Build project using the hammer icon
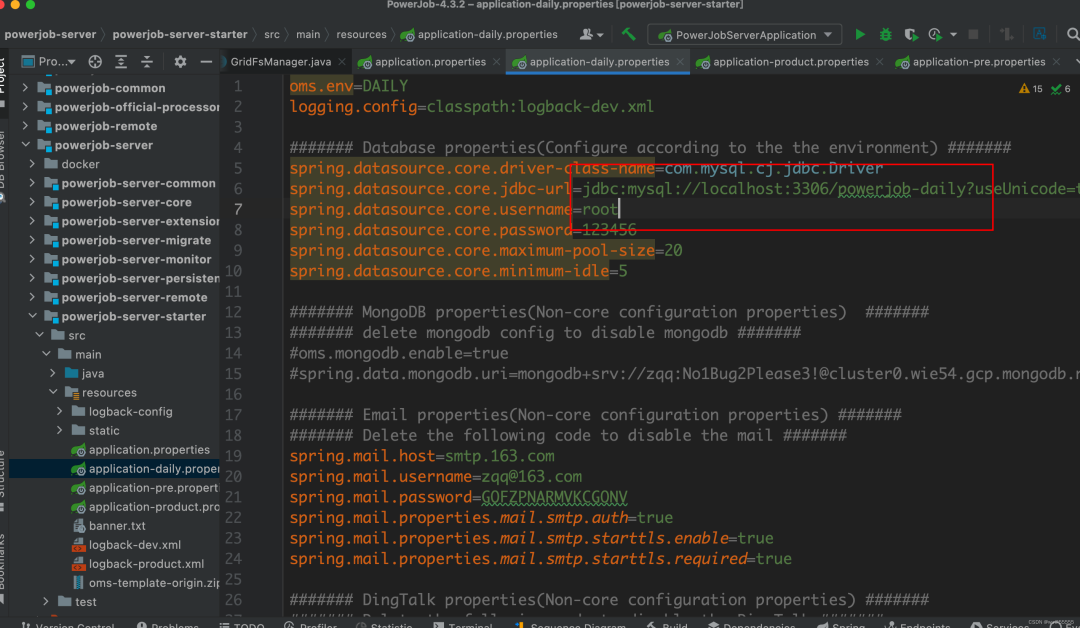Image resolution: width=1080 pixels, height=628 pixels. (628, 34)
